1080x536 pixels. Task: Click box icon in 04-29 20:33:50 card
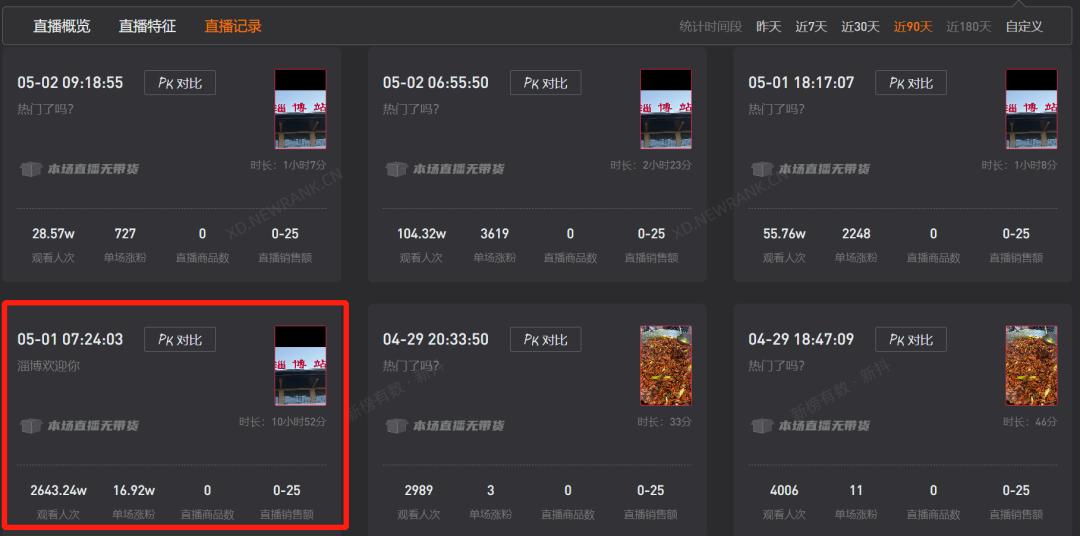(396, 426)
